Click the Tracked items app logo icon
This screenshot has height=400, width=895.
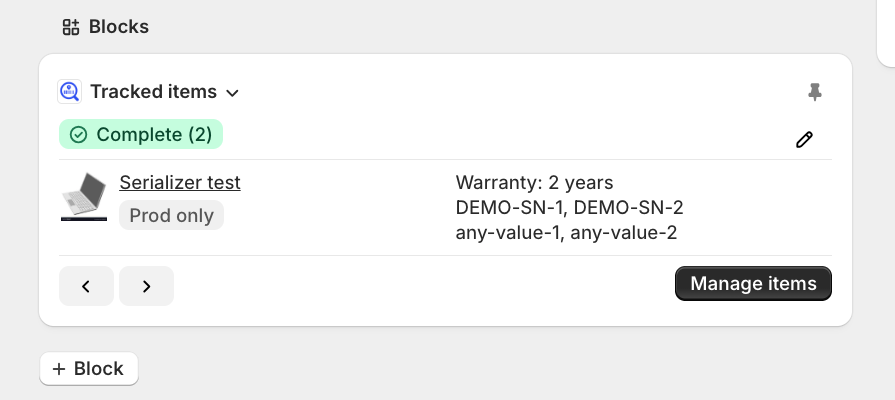tap(70, 92)
